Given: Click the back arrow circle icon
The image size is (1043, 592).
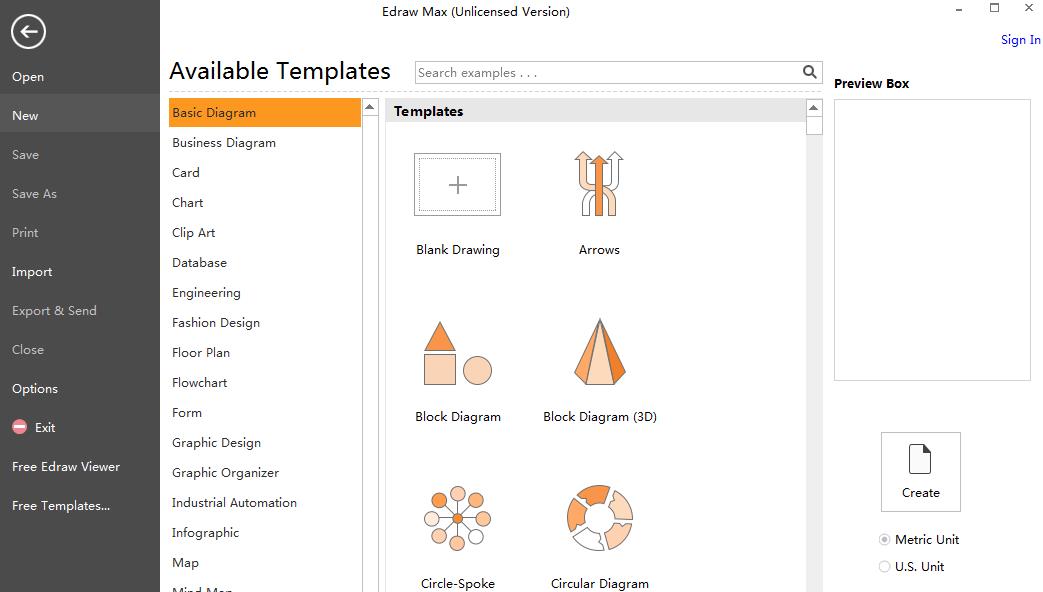Looking at the screenshot, I should (28, 31).
